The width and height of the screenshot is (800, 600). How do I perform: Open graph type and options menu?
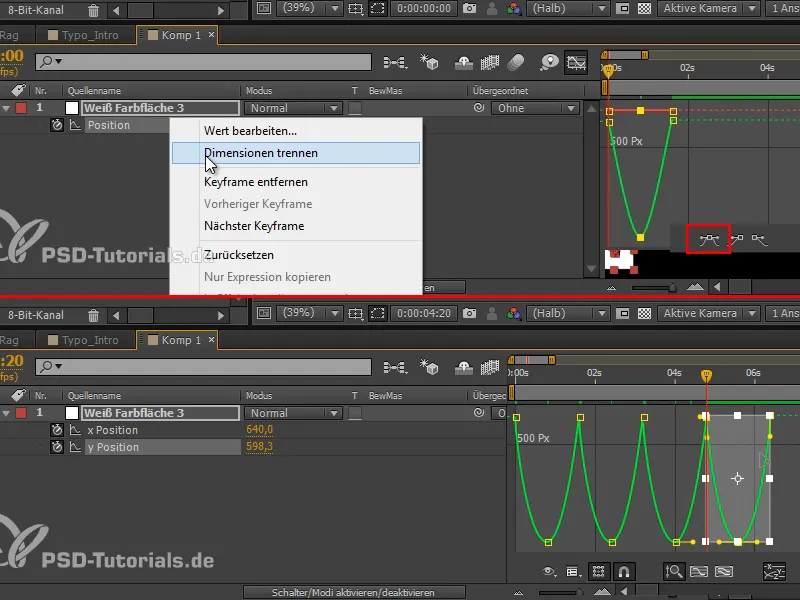pos(573,571)
